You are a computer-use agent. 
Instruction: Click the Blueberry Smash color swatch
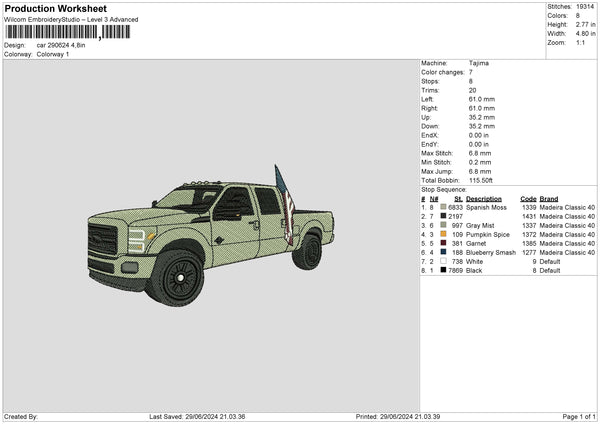pyautogui.click(x=443, y=252)
